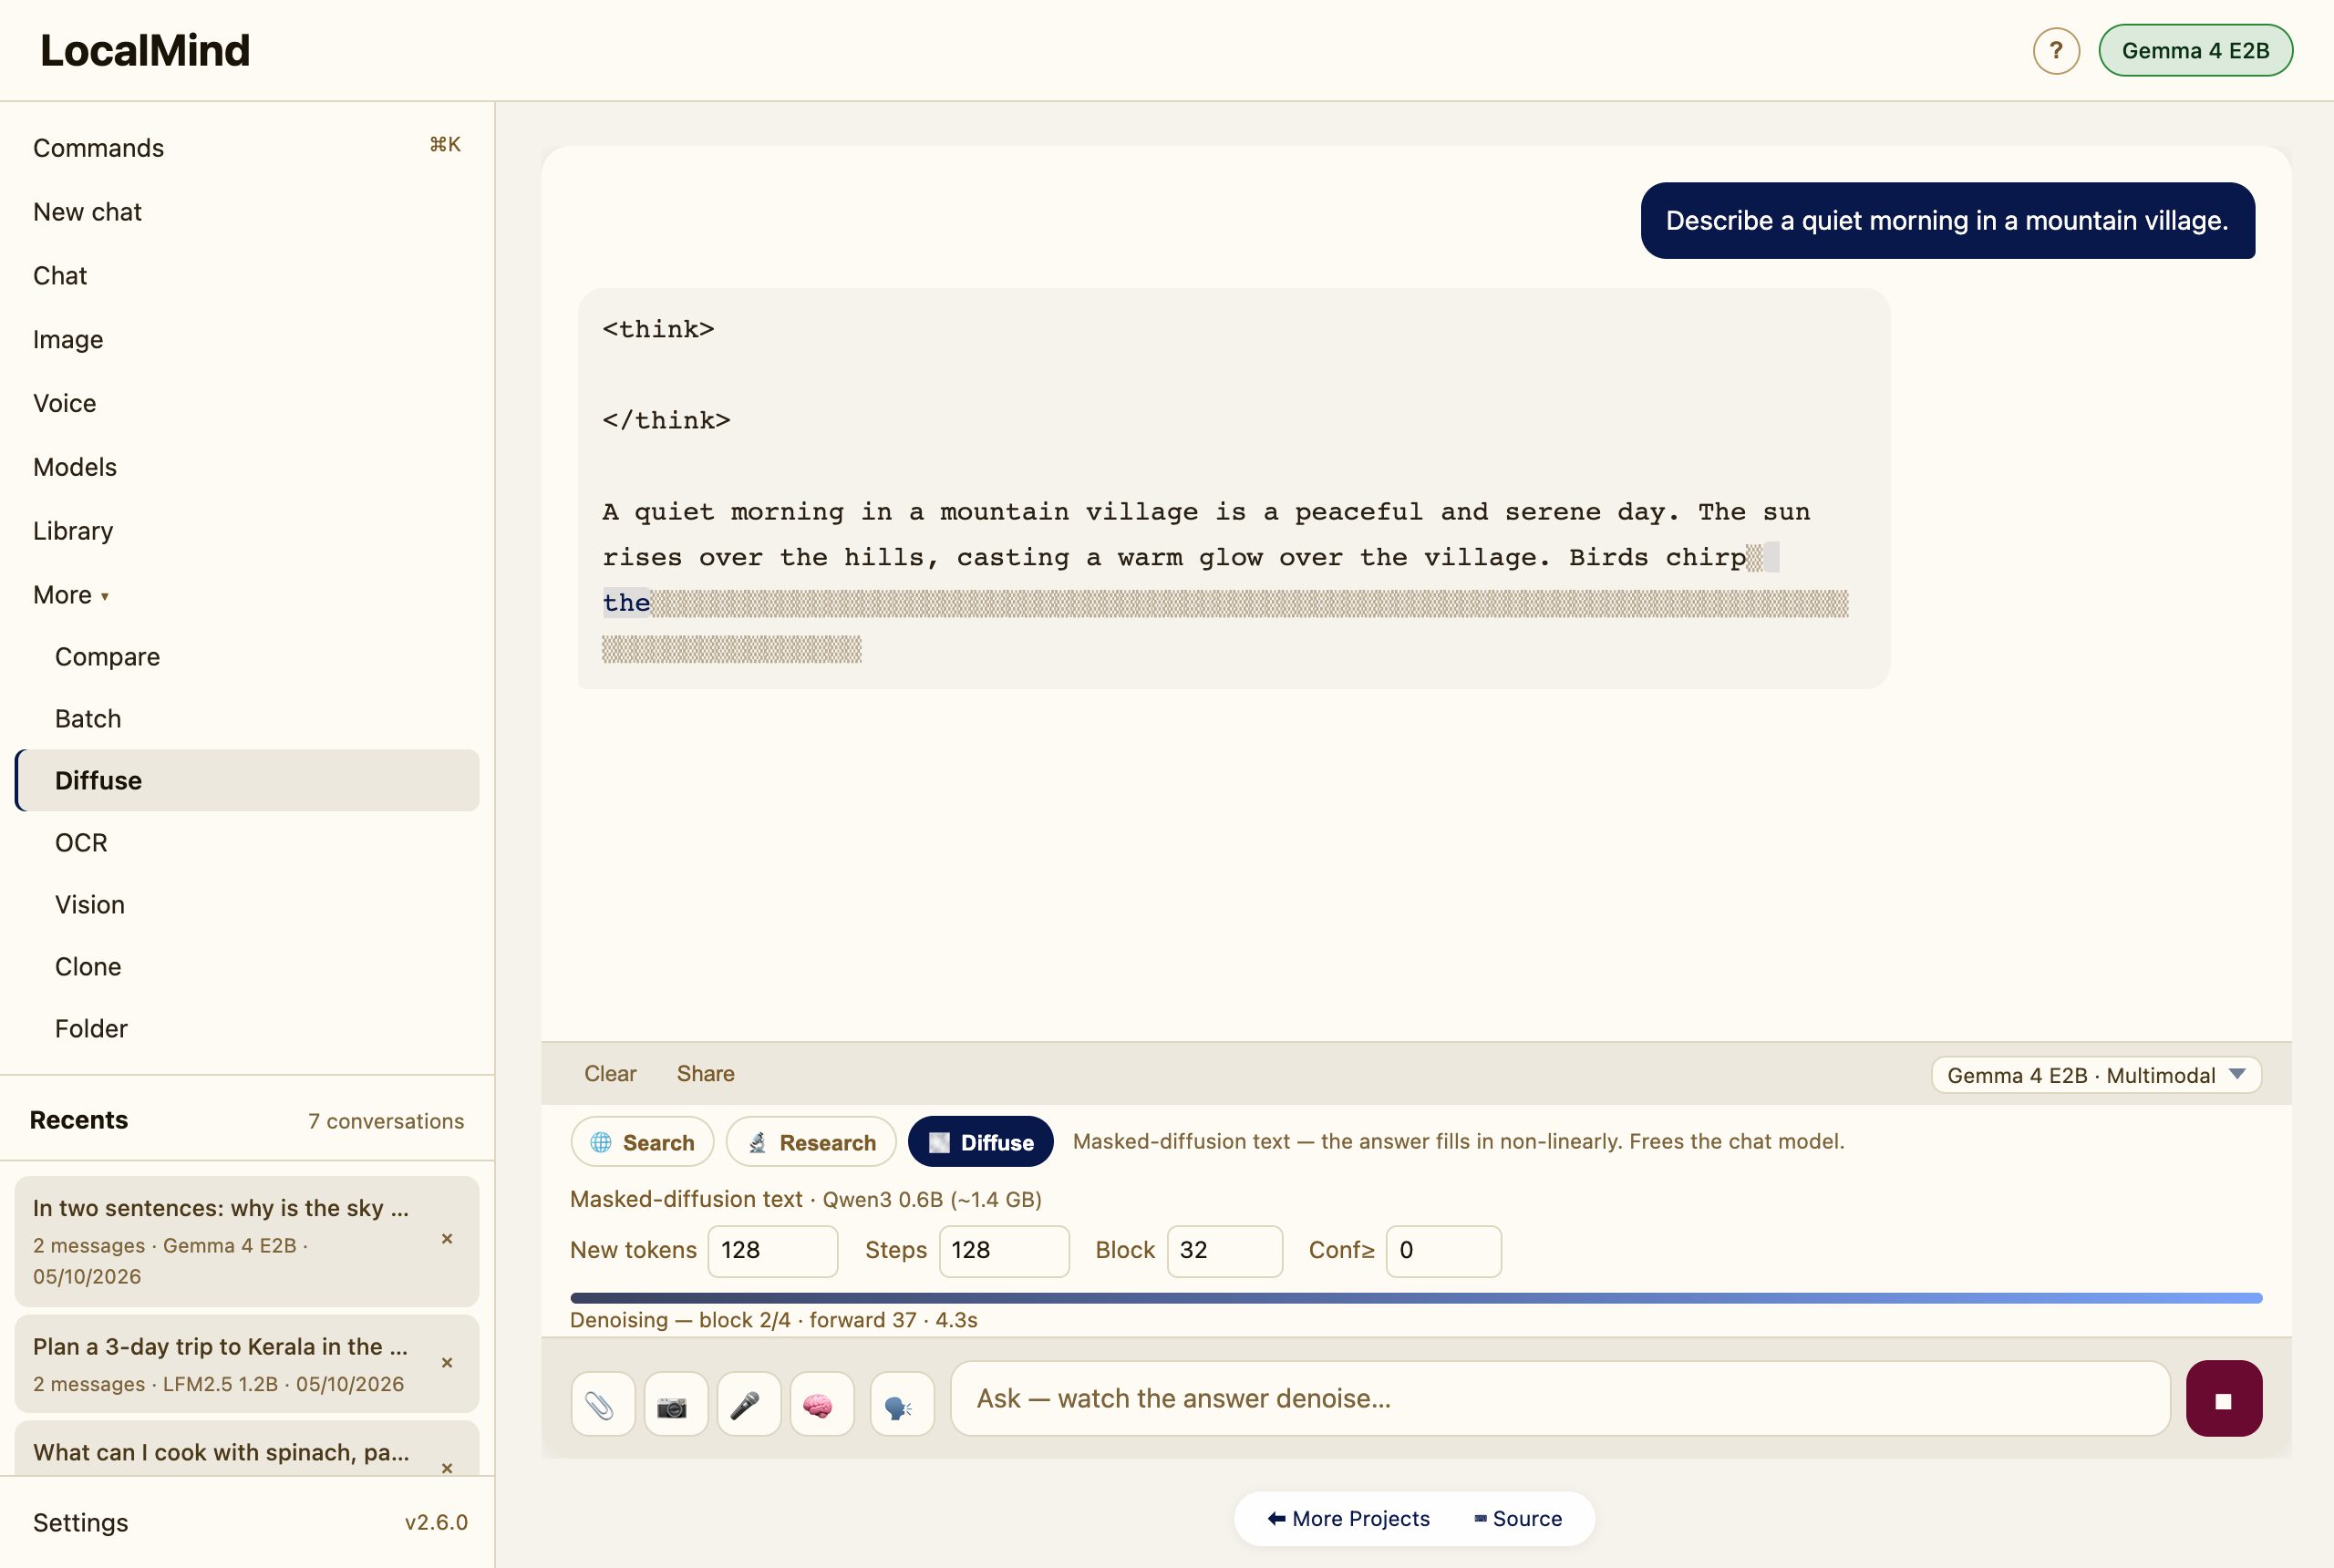This screenshot has width=2334, height=1568.
Task: Click the brain thinking mode icon
Action: tap(821, 1404)
